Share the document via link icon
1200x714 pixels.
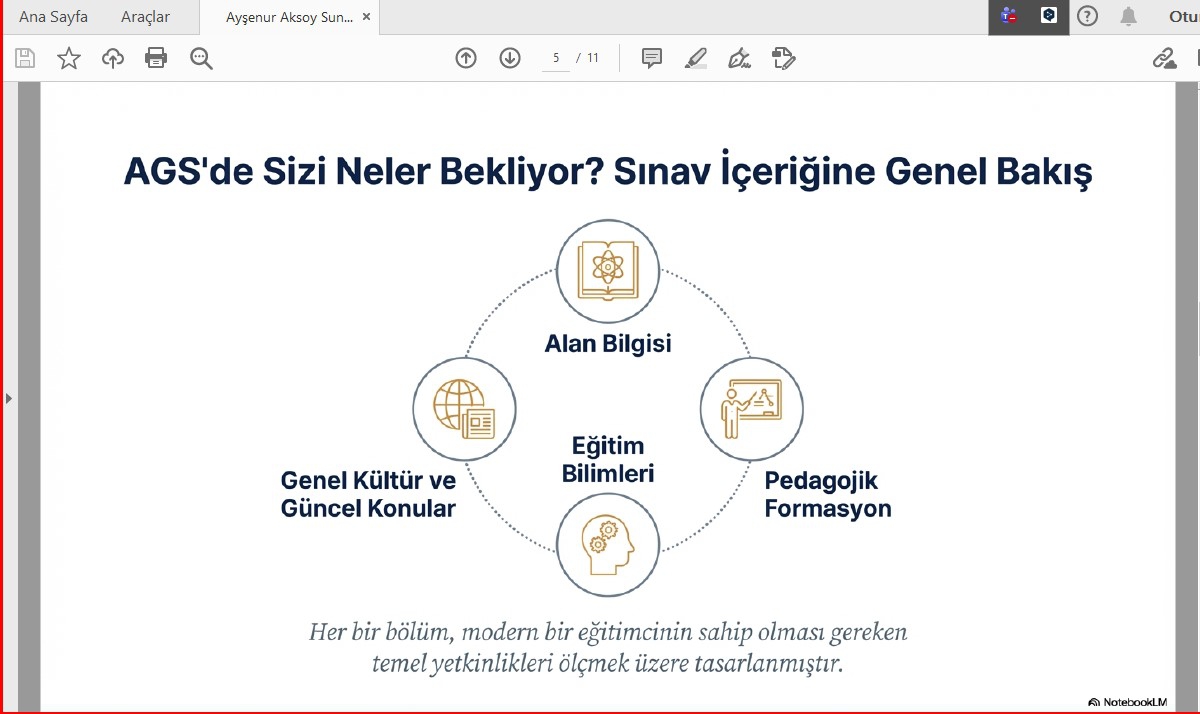point(1165,58)
